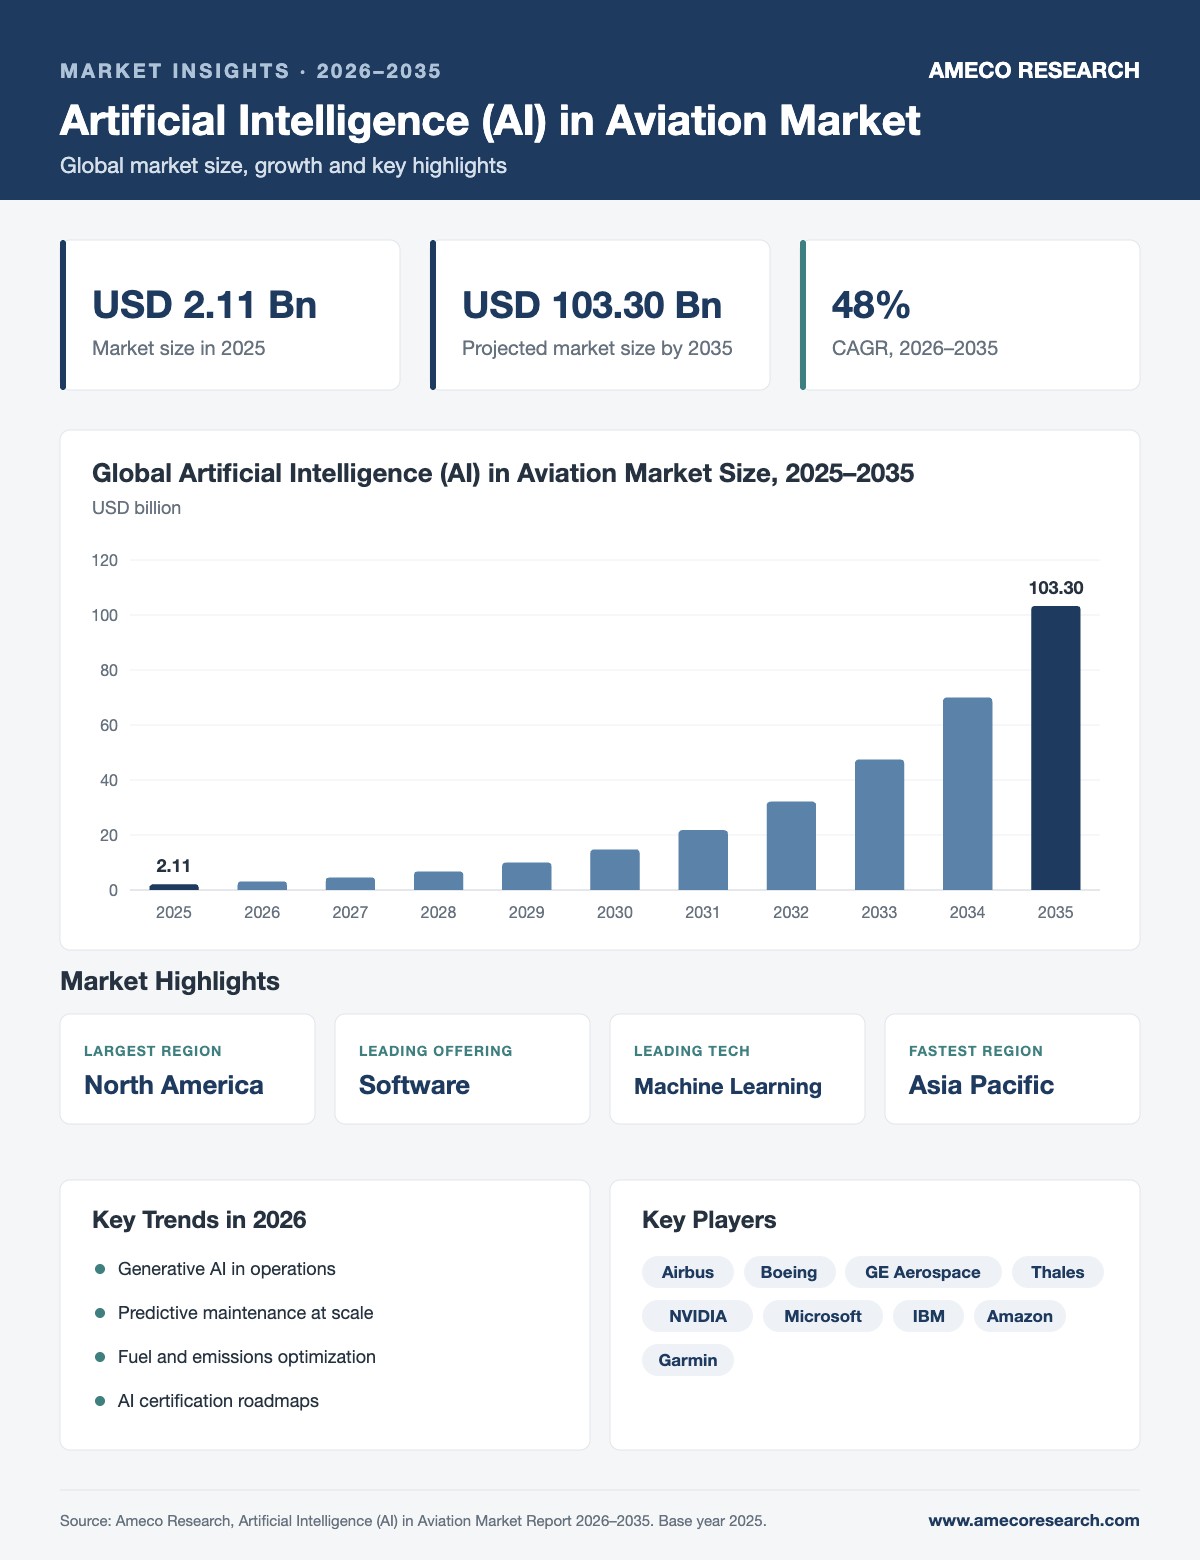Image resolution: width=1200 pixels, height=1560 pixels.
Task: Click the '2035' x-axis year label
Action: 1056,912
